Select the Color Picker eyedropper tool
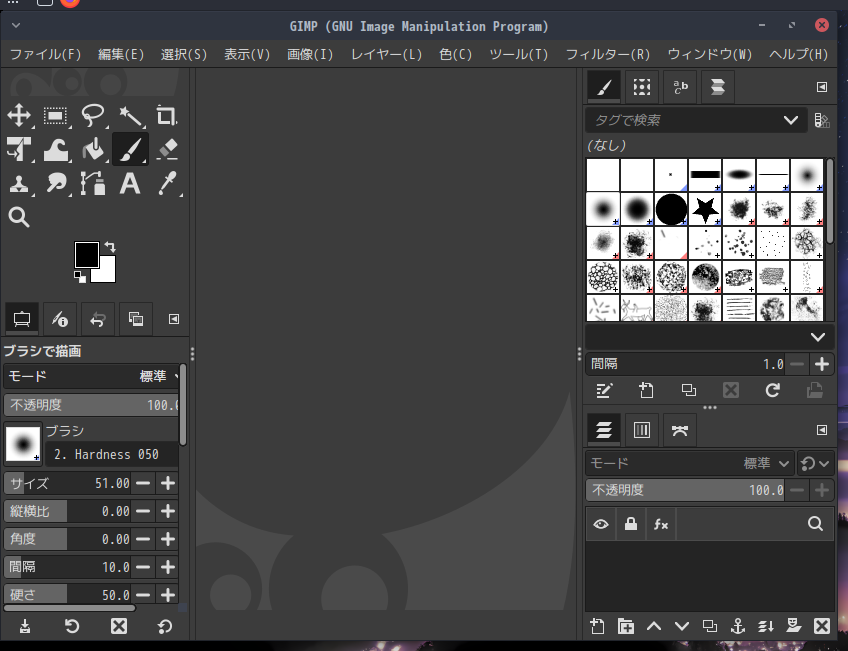Screen dimensions: 848x651 (x=167, y=183)
